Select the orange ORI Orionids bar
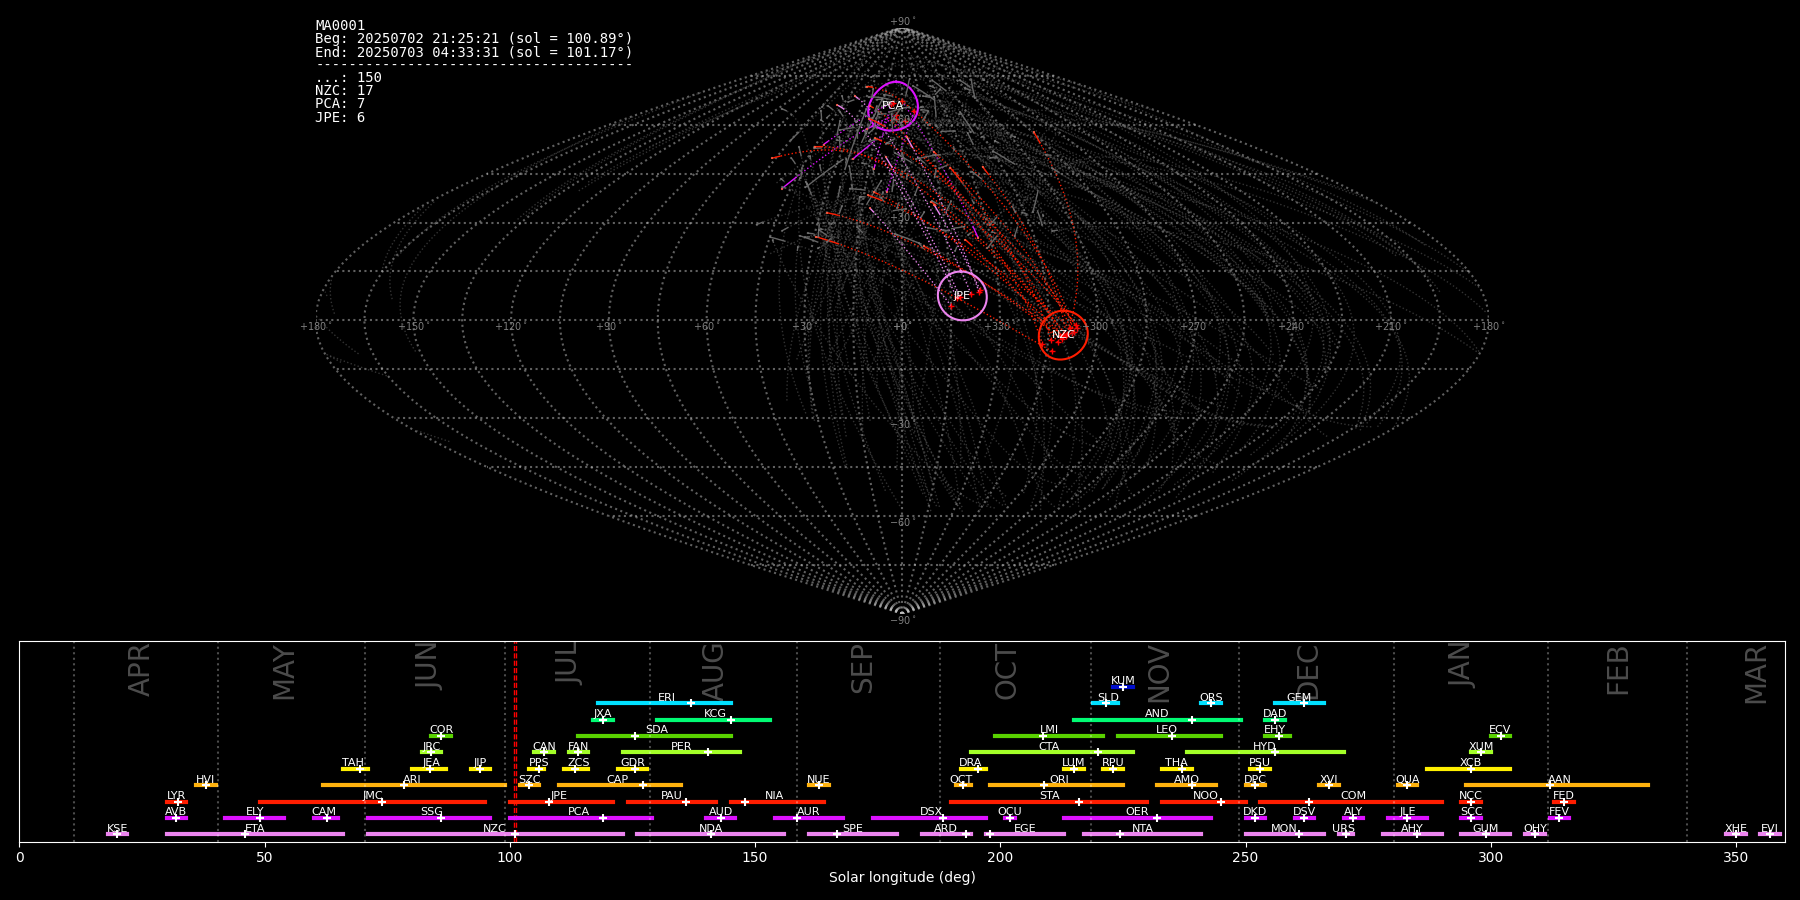 pyautogui.click(x=1056, y=785)
